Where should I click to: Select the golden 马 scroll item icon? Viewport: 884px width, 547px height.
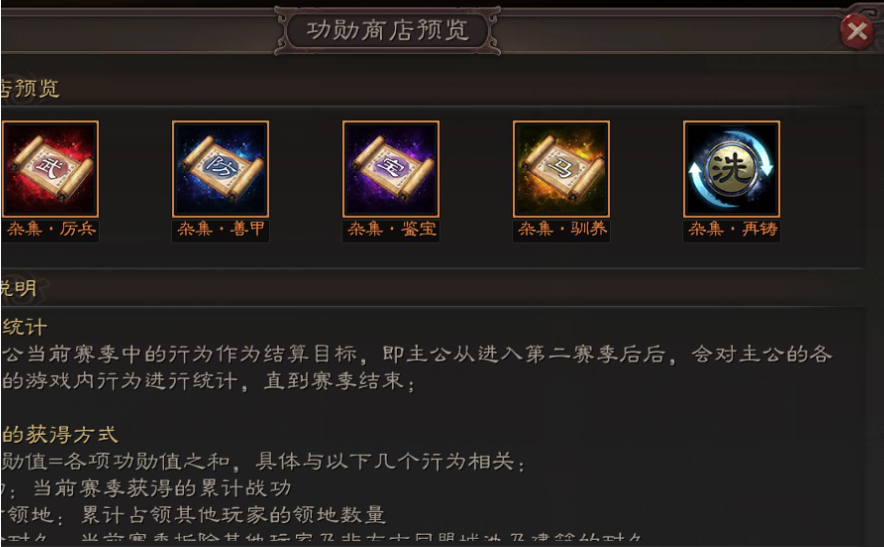562,169
